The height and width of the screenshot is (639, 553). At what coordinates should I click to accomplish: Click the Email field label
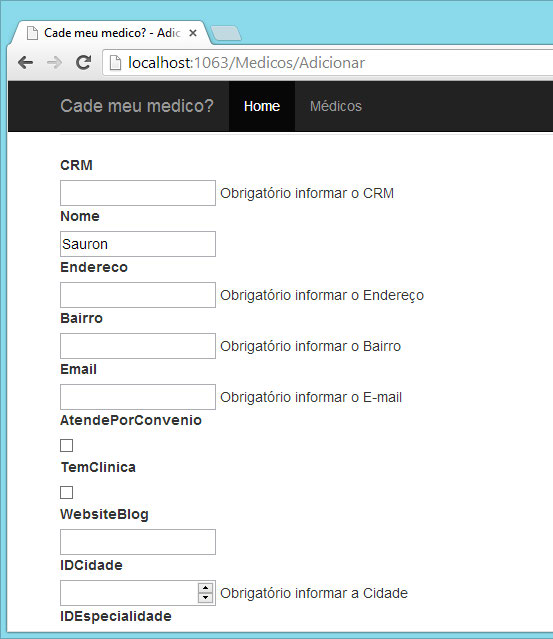[78, 369]
